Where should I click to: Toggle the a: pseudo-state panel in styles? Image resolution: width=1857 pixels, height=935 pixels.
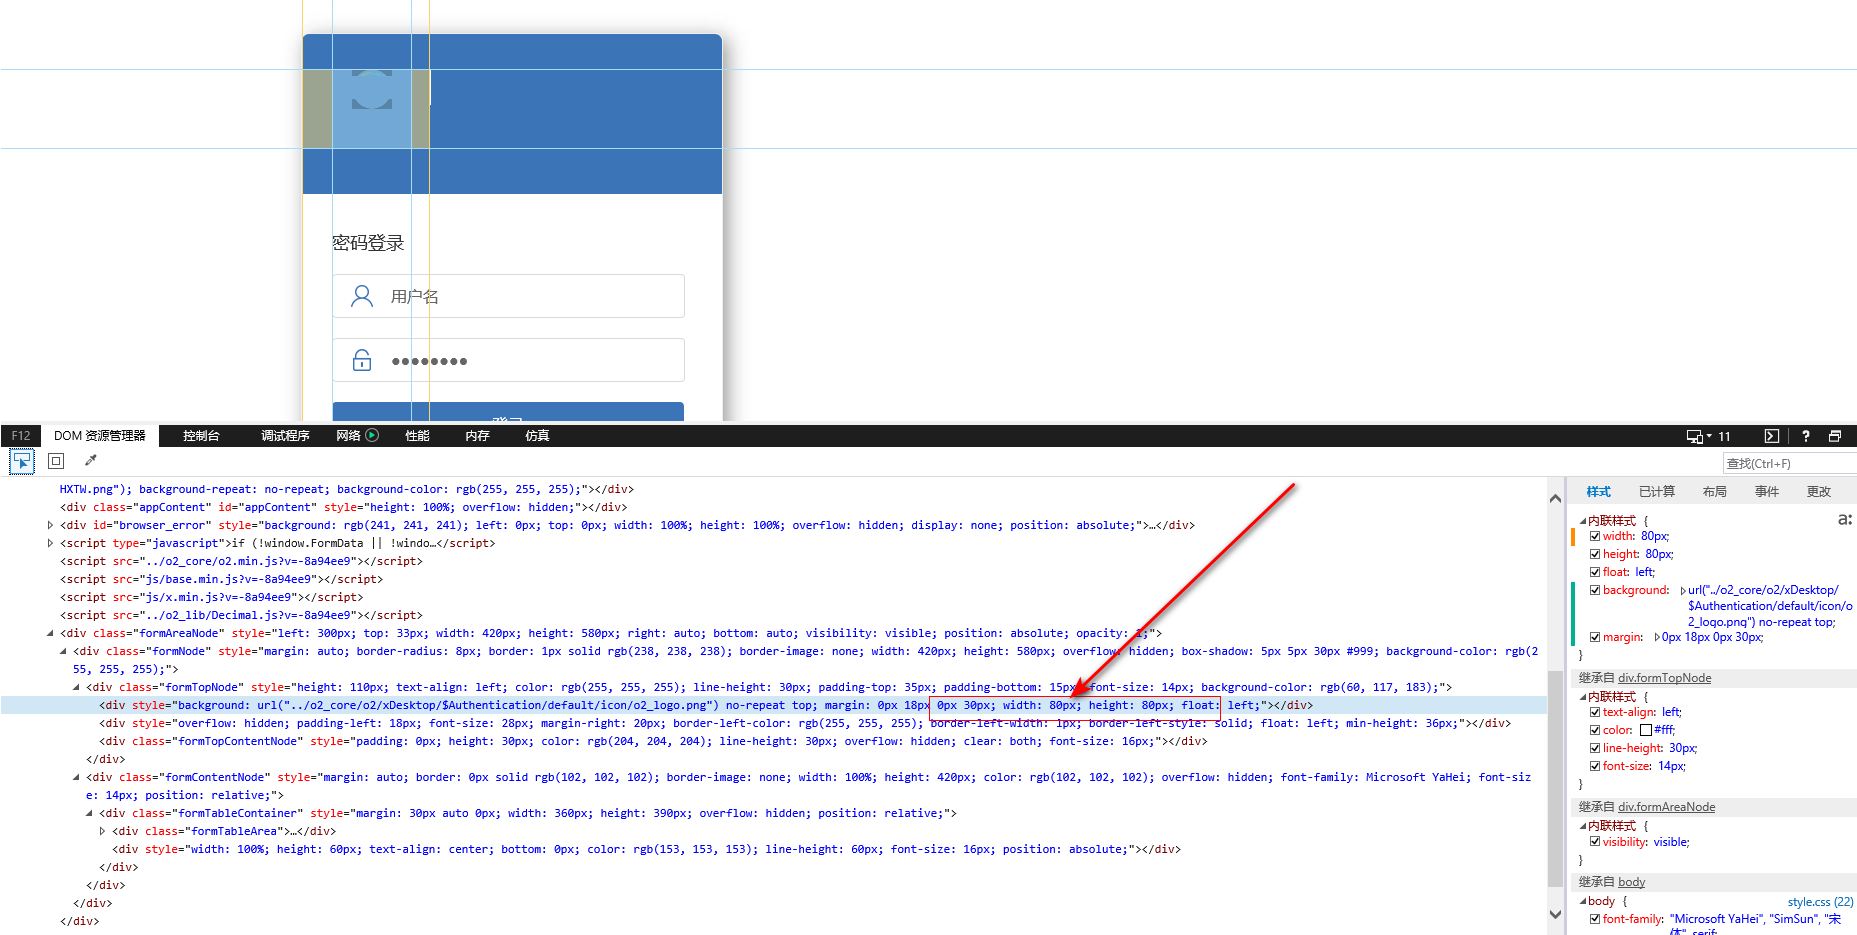click(x=1845, y=519)
